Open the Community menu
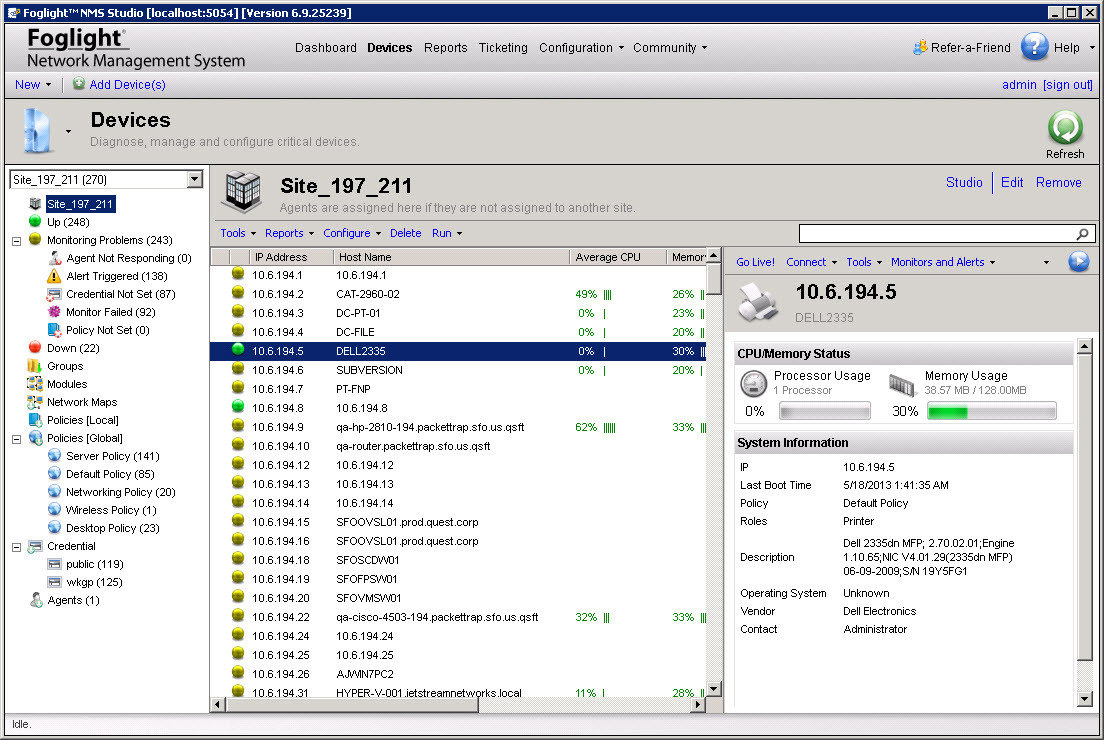The width and height of the screenshot is (1104, 740). pos(670,47)
